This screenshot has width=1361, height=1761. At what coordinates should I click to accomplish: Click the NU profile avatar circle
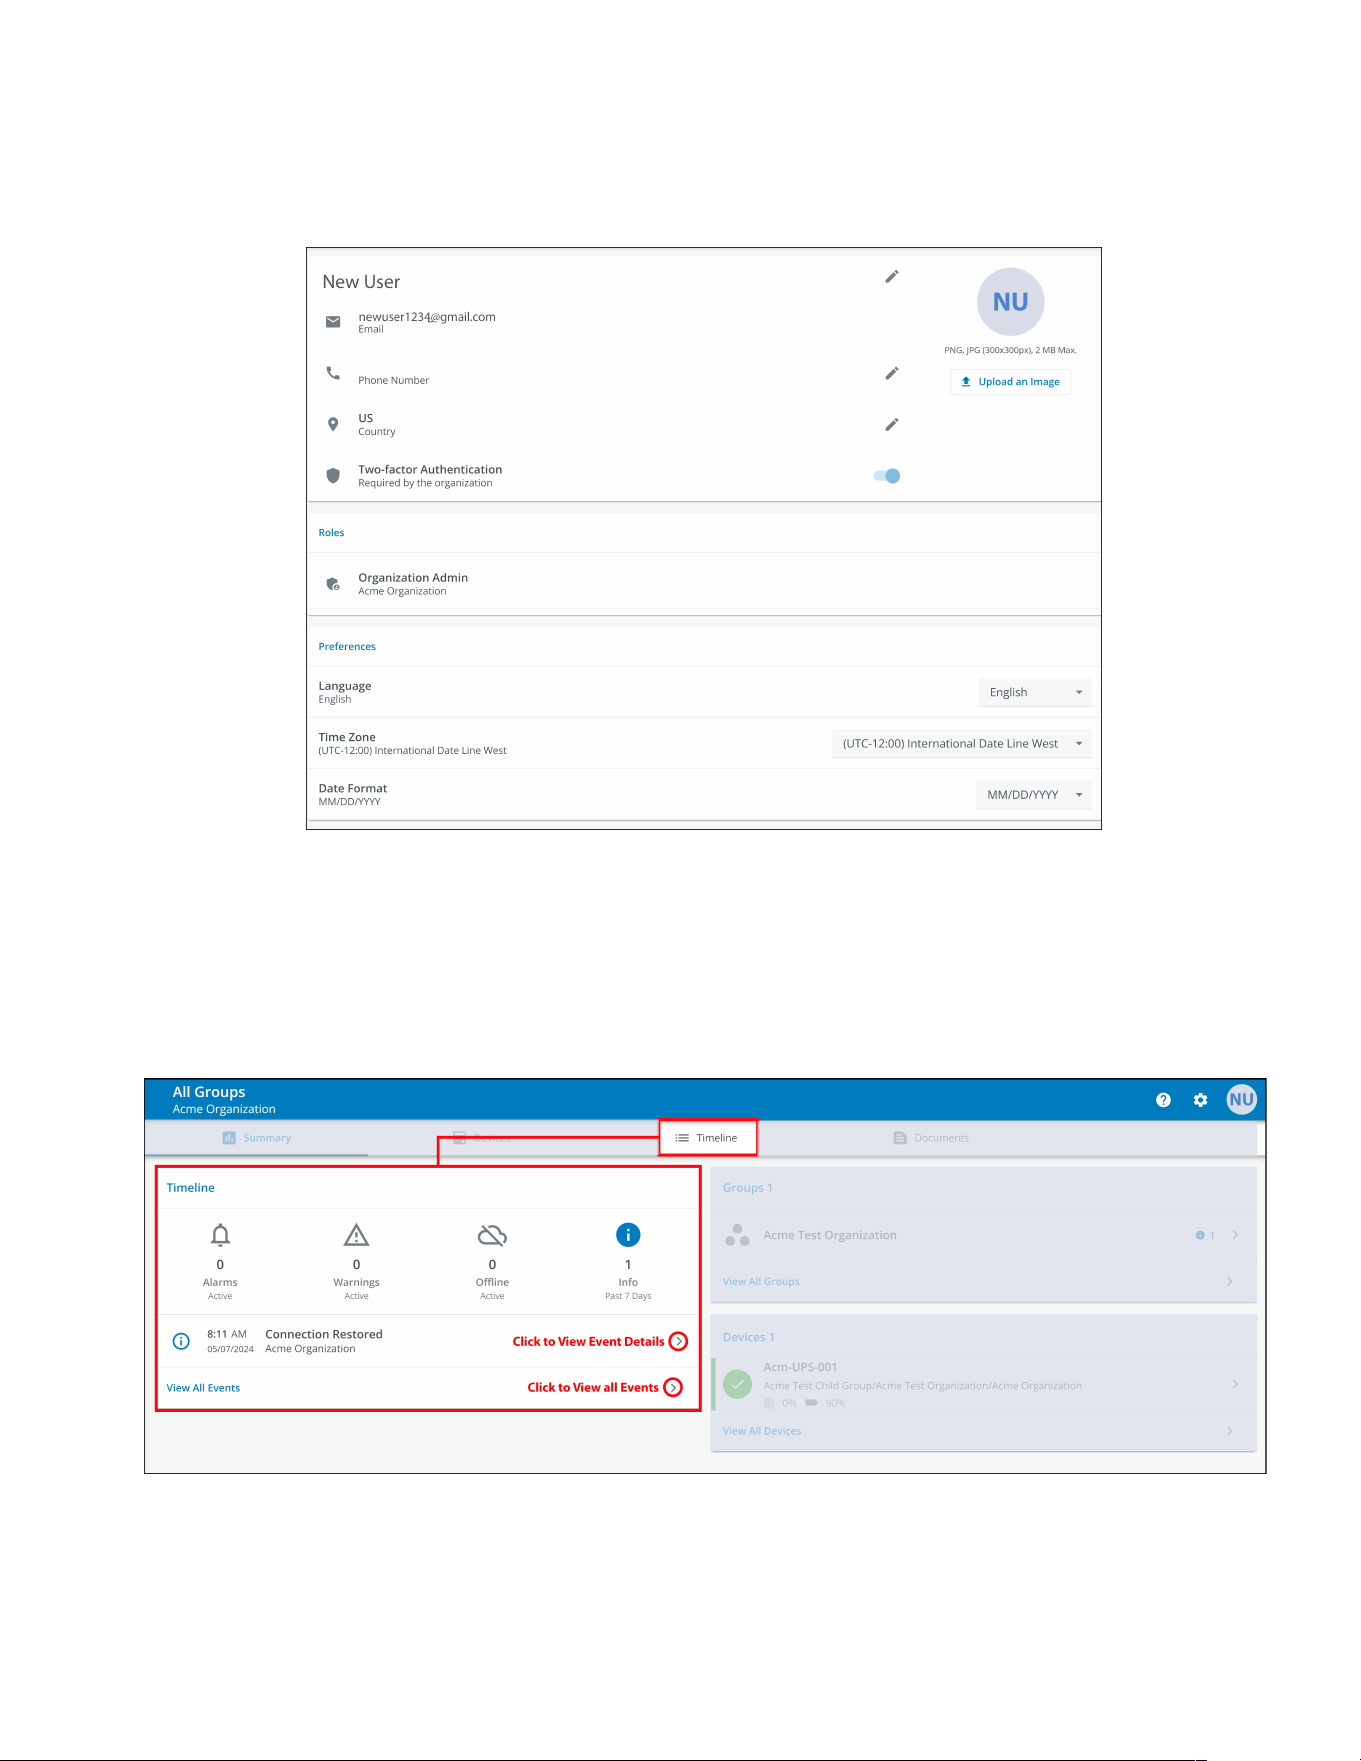click(1010, 302)
